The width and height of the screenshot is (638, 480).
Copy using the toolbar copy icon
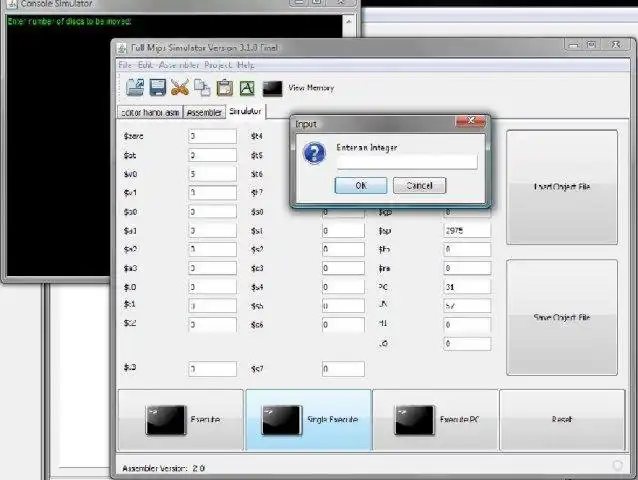point(202,87)
